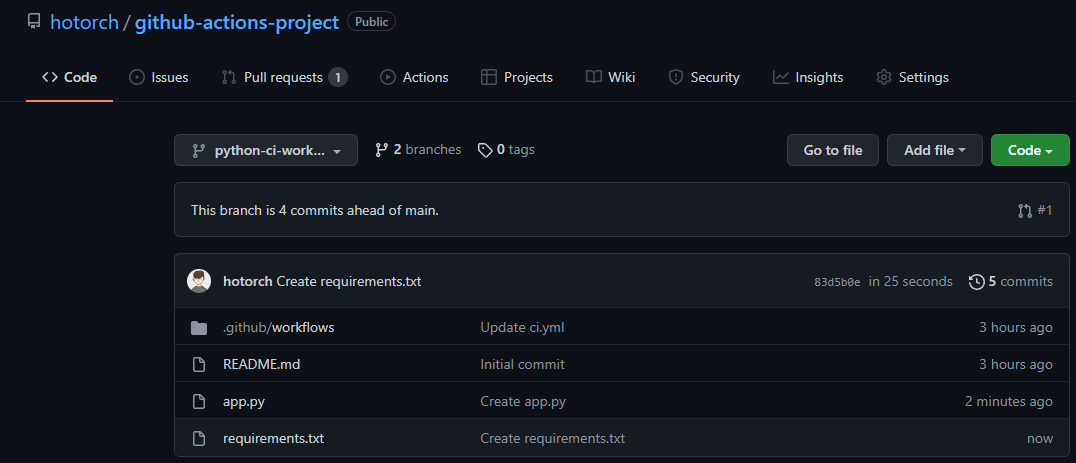Image resolution: width=1076 pixels, height=463 pixels.
Task: Click the 'now' timestamp of requirements.txt
Action: pyautogui.click(x=1040, y=438)
